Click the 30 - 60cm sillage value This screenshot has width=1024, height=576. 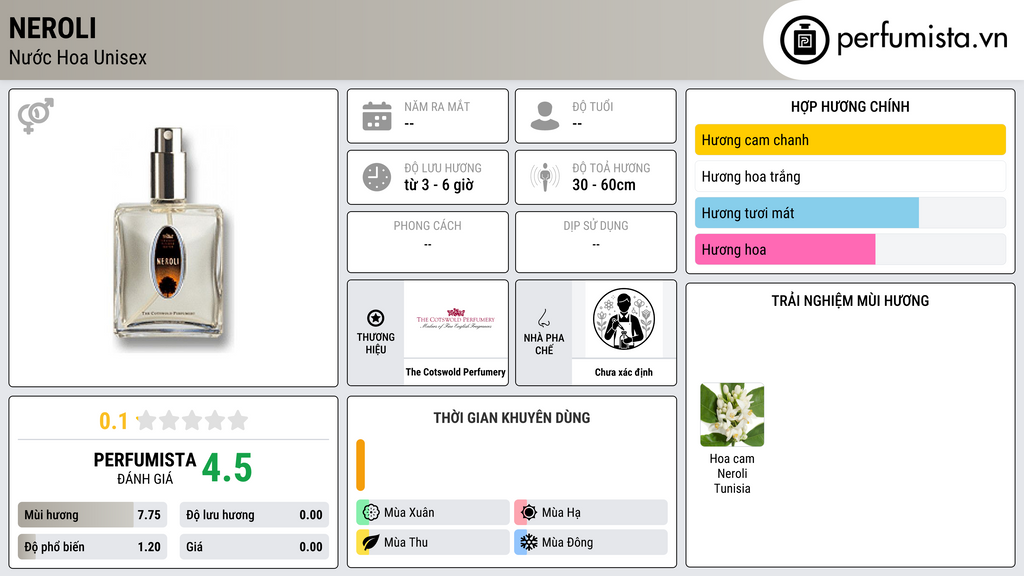click(x=604, y=185)
